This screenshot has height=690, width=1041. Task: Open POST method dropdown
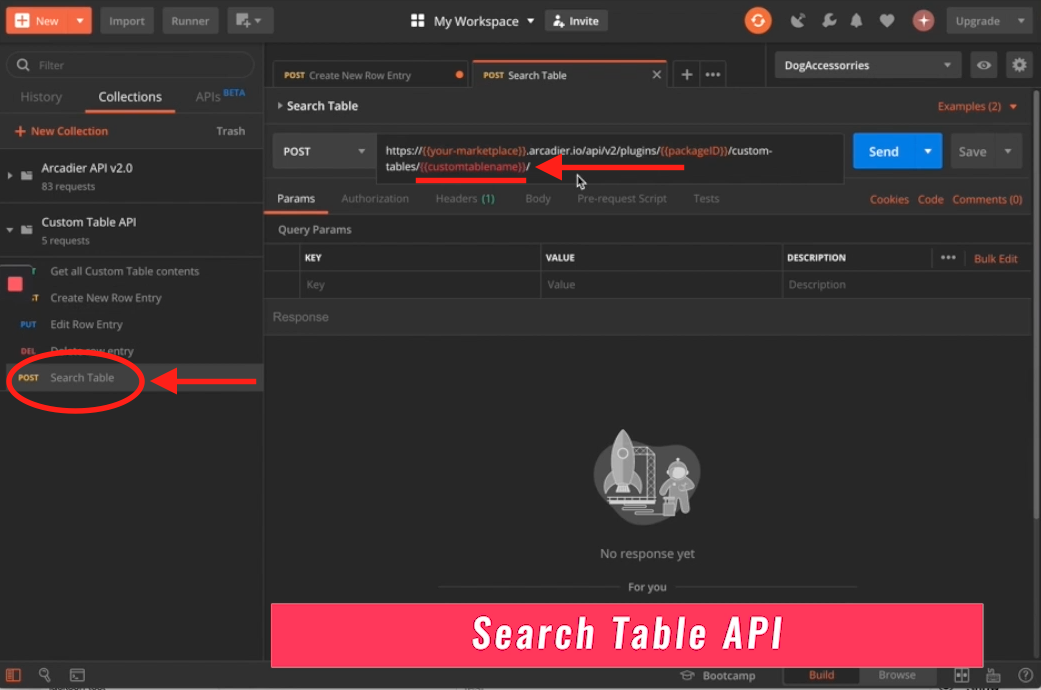324,151
